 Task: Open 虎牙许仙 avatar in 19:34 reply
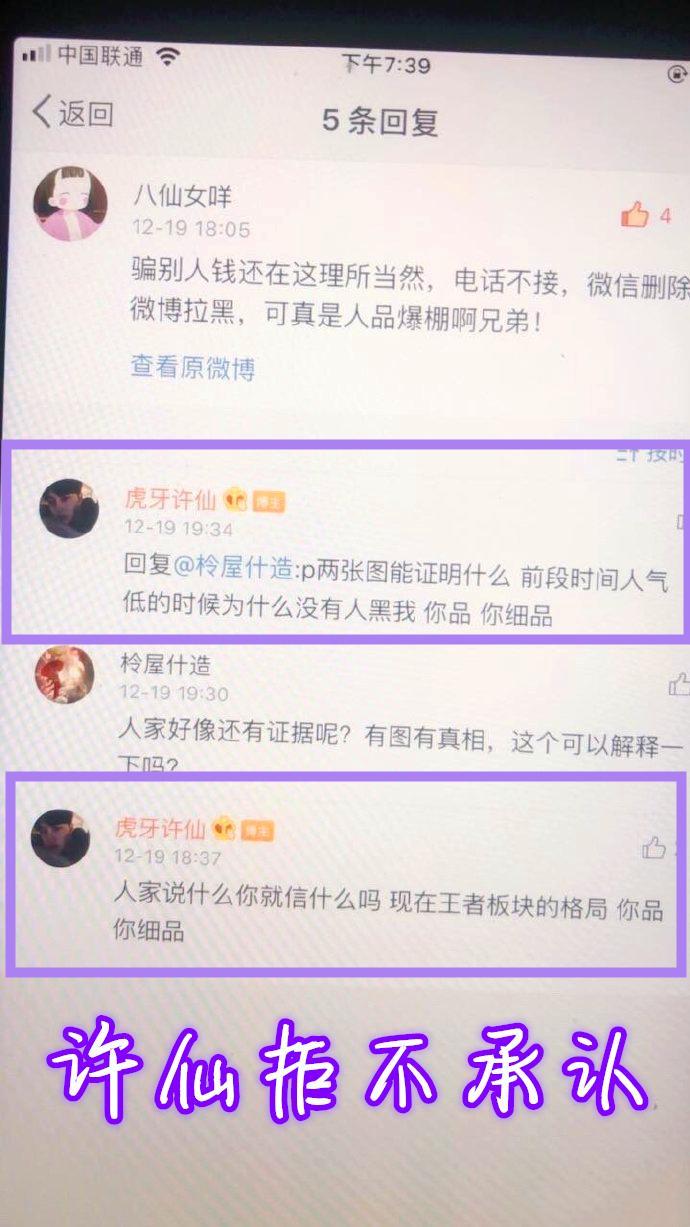click(x=69, y=508)
